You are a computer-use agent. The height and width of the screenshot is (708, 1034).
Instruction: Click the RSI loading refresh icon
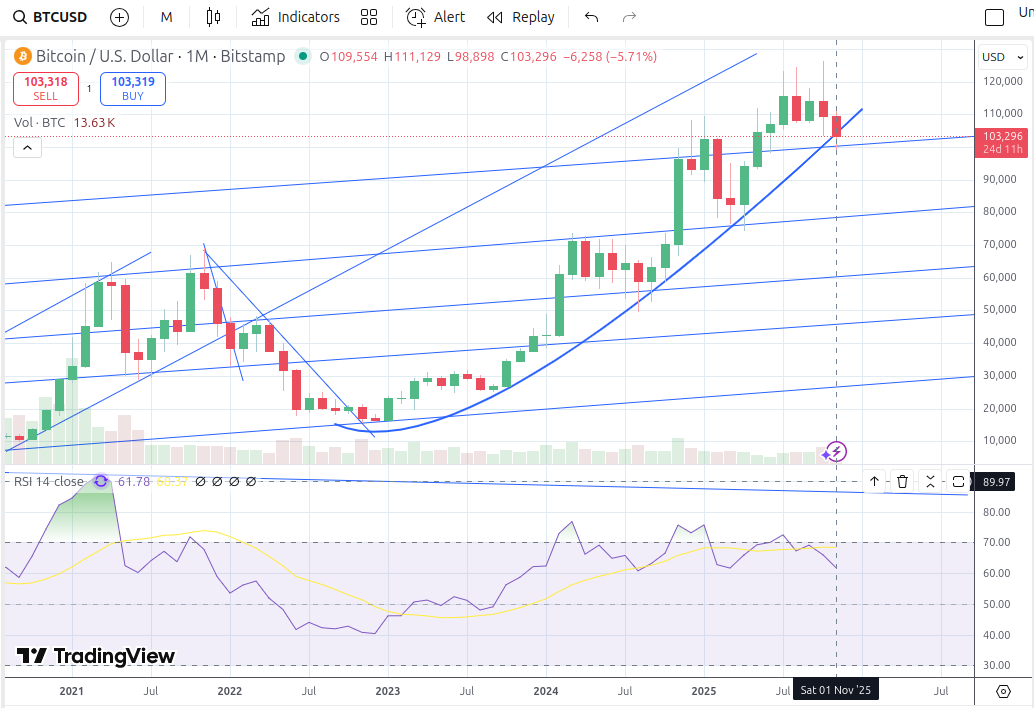pos(101,482)
